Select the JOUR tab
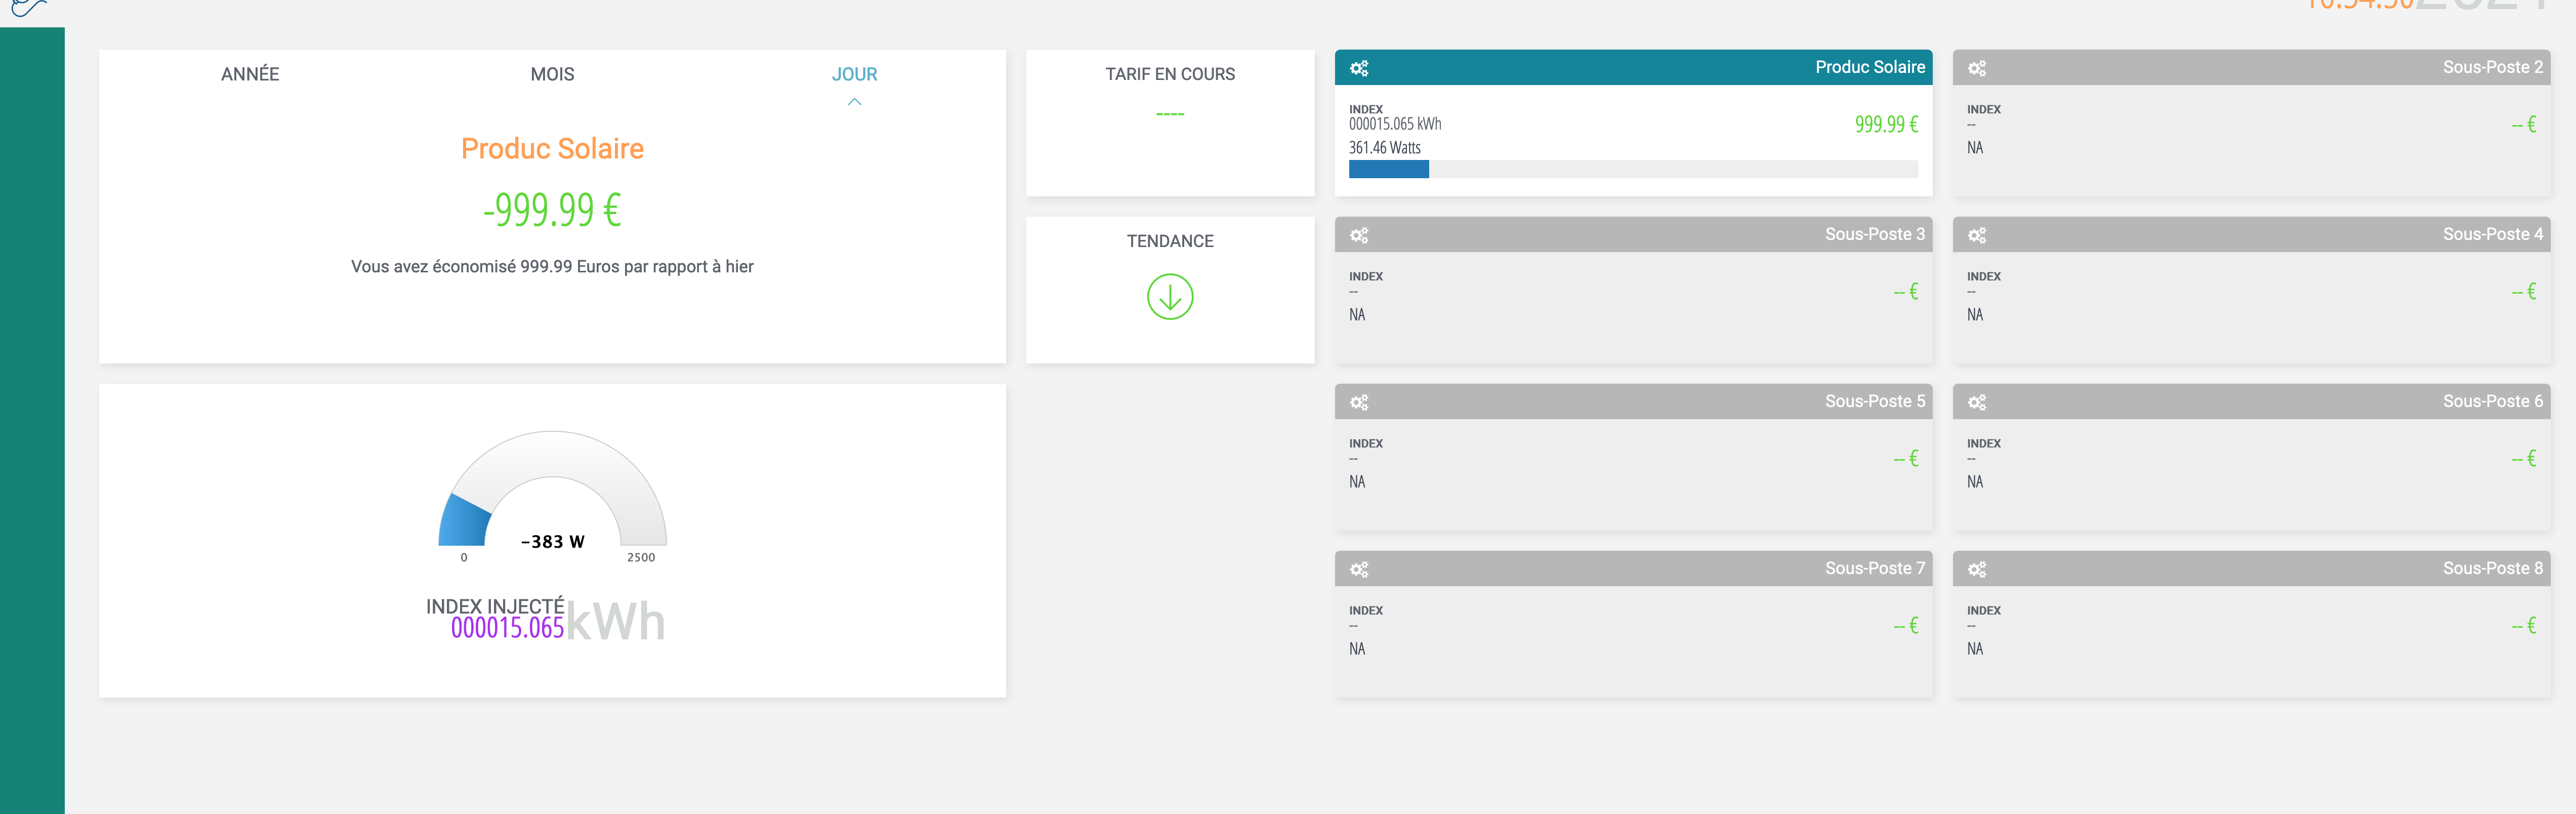Screen dimensions: 2576x814 pyautogui.click(x=854, y=74)
